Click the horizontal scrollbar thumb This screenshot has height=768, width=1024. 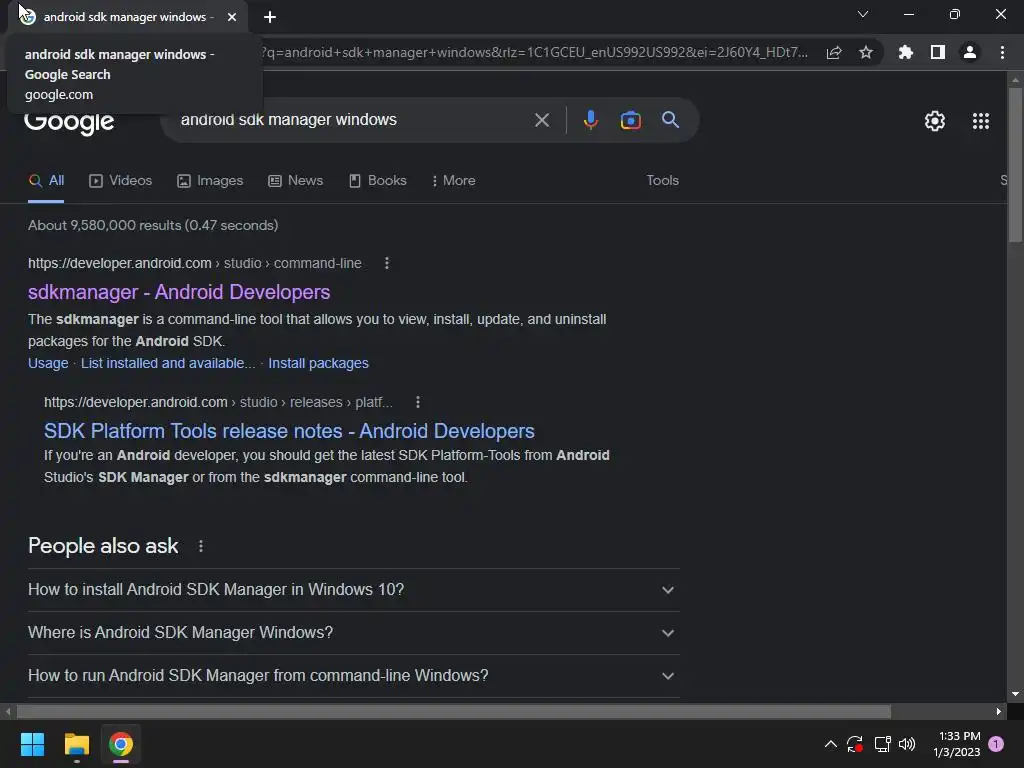[454, 711]
